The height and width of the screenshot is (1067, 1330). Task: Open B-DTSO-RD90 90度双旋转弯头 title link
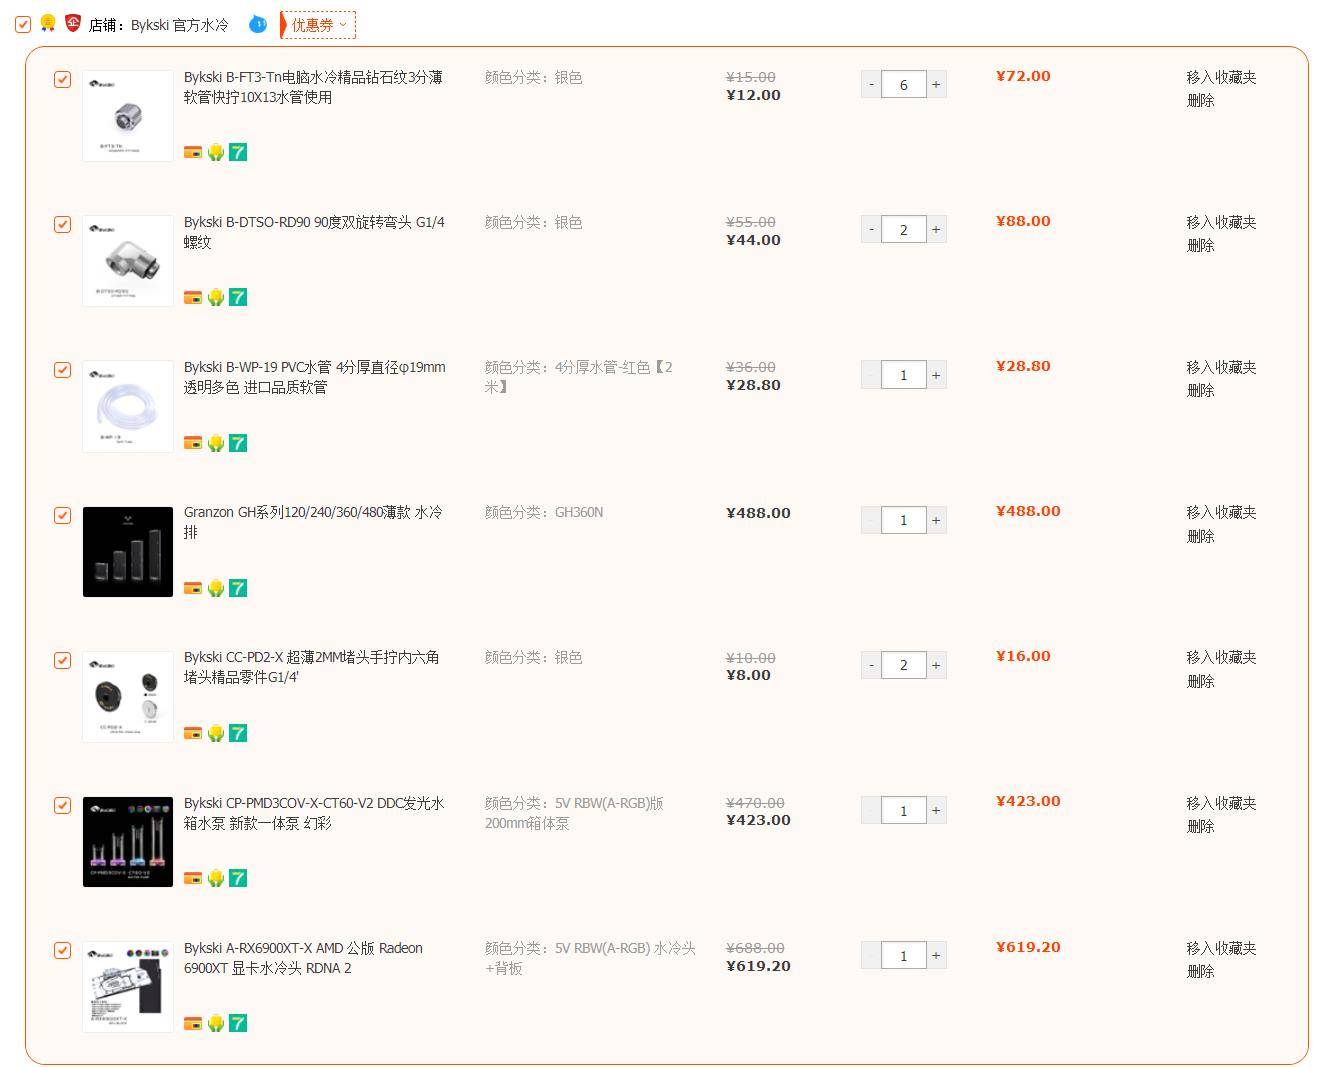click(x=314, y=232)
